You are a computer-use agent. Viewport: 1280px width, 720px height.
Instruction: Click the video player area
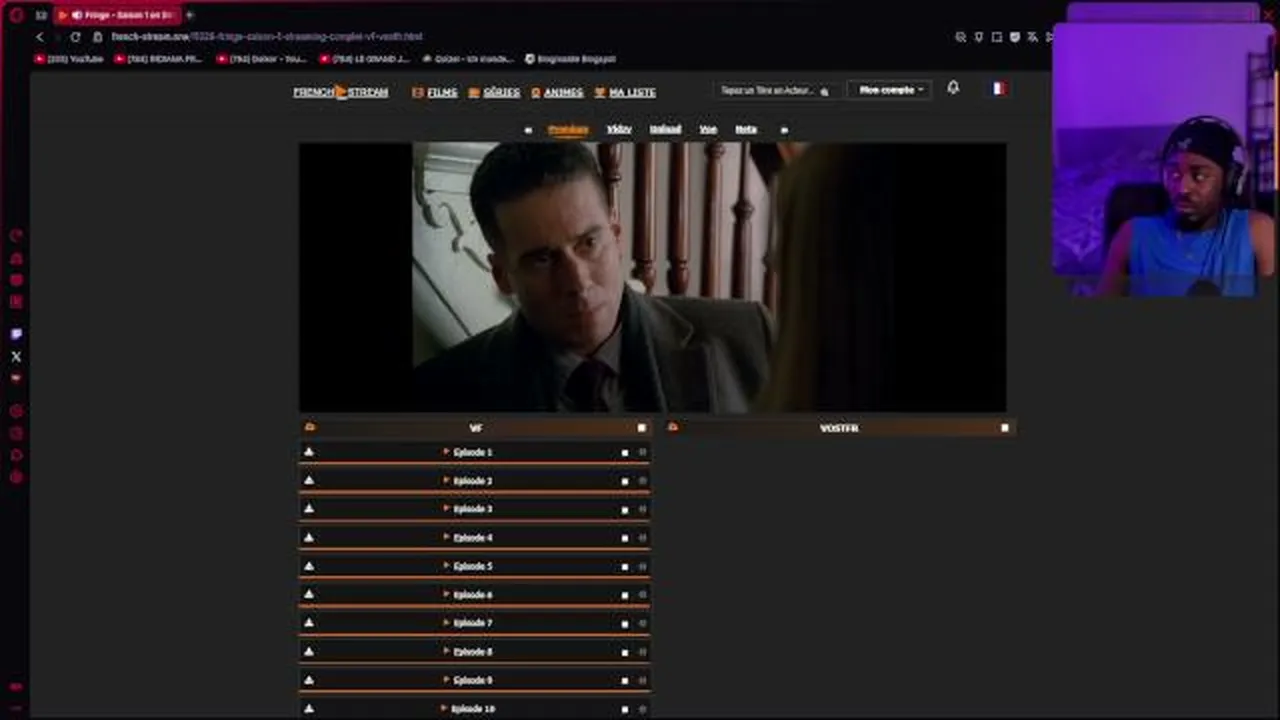653,277
